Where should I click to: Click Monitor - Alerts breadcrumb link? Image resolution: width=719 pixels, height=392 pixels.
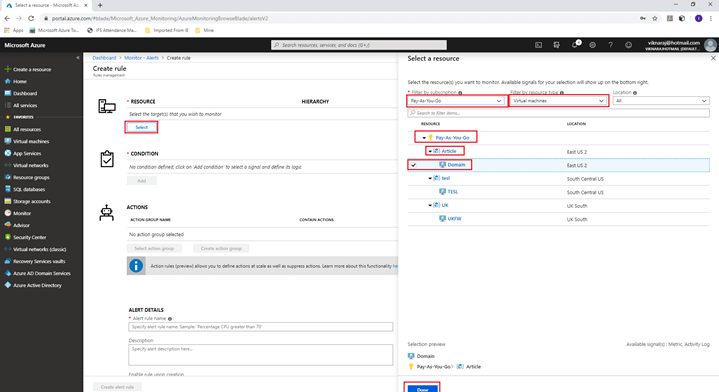(141, 58)
